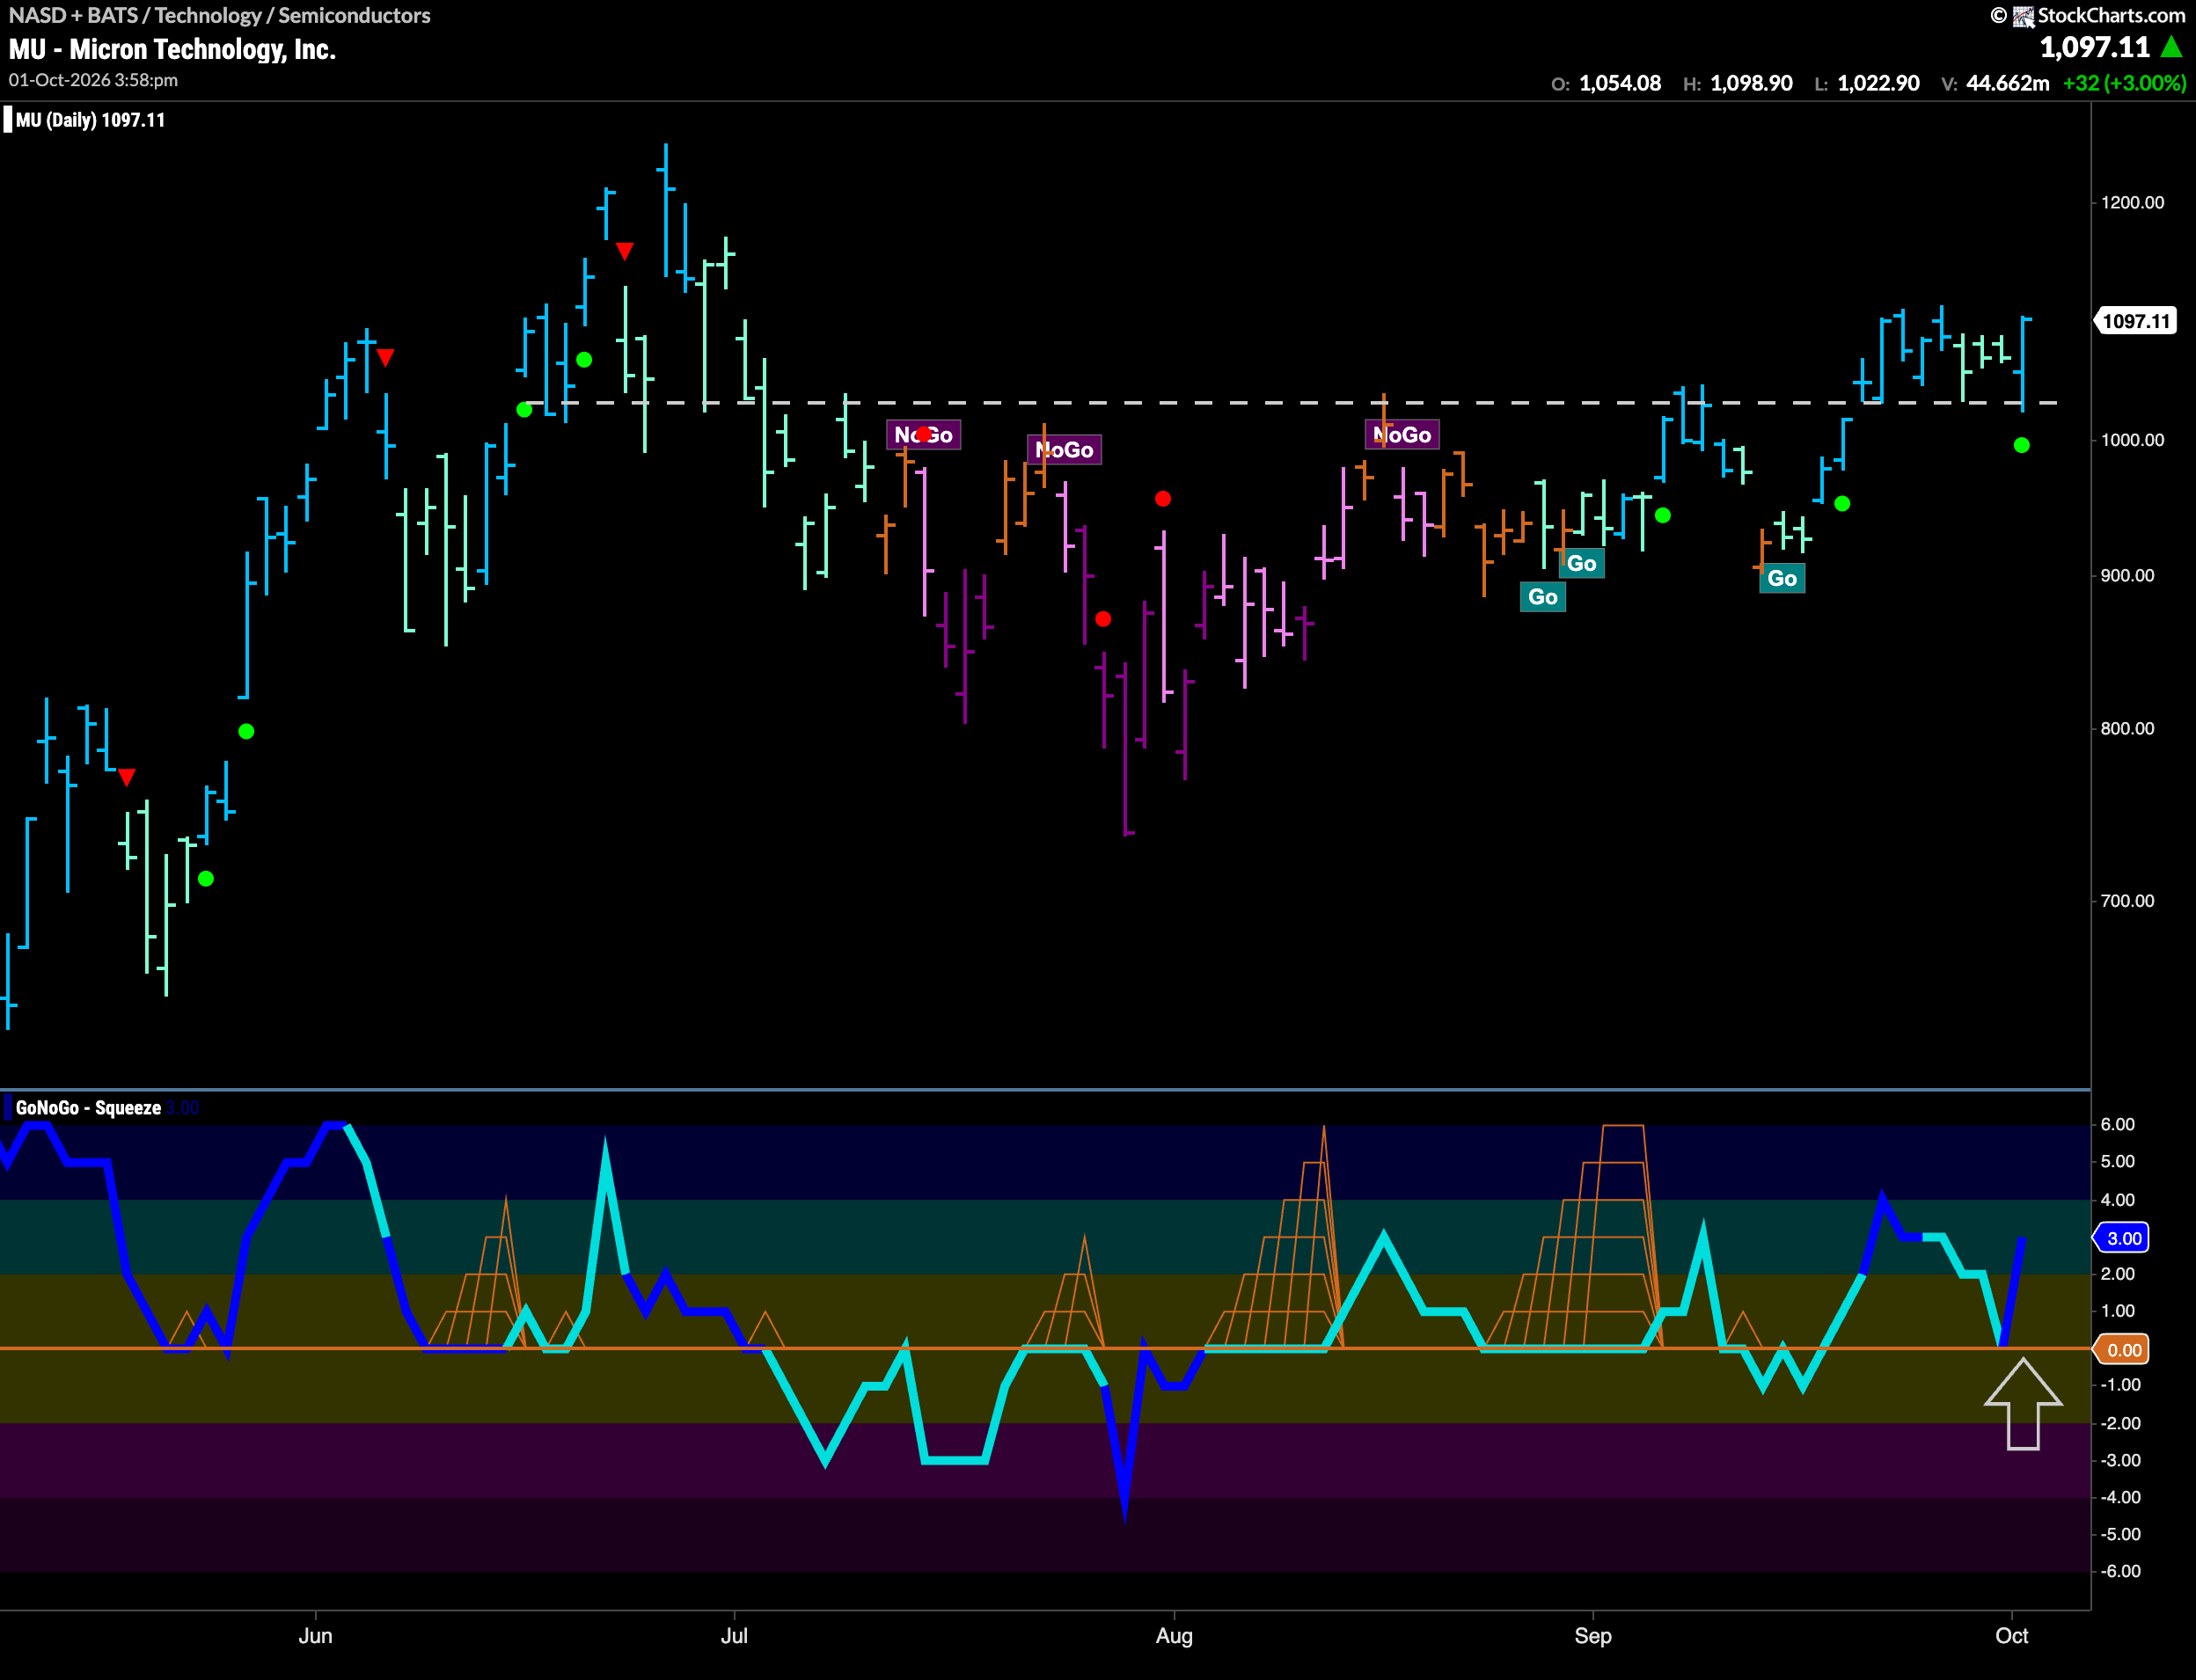Click the dashed horizontal resistance line
Screen dimensions: 2196x1680
(x=1290, y=403)
